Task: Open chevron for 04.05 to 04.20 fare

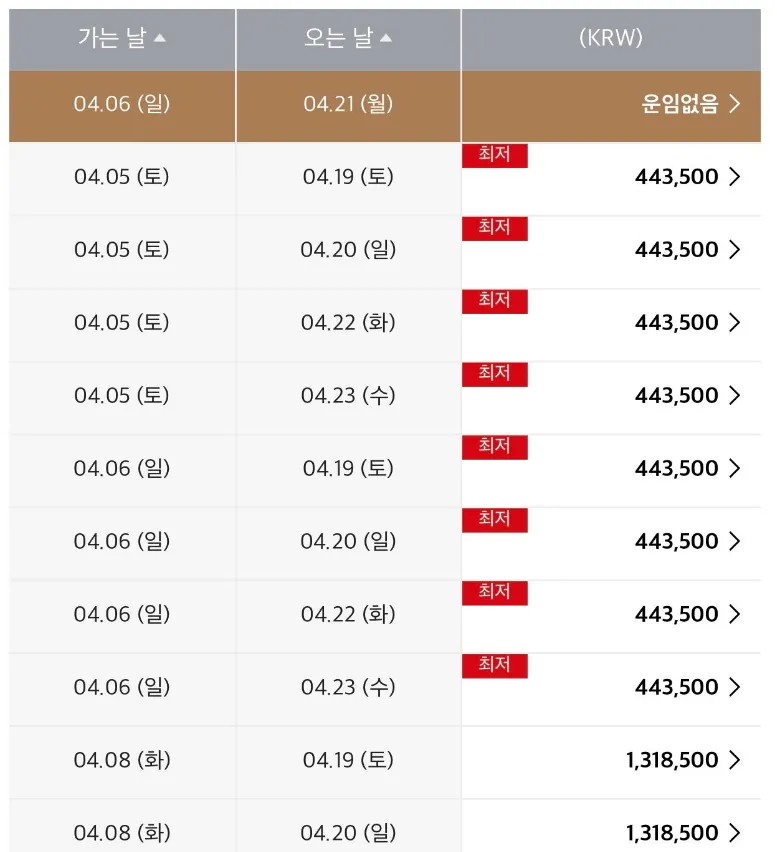Action: tap(735, 250)
